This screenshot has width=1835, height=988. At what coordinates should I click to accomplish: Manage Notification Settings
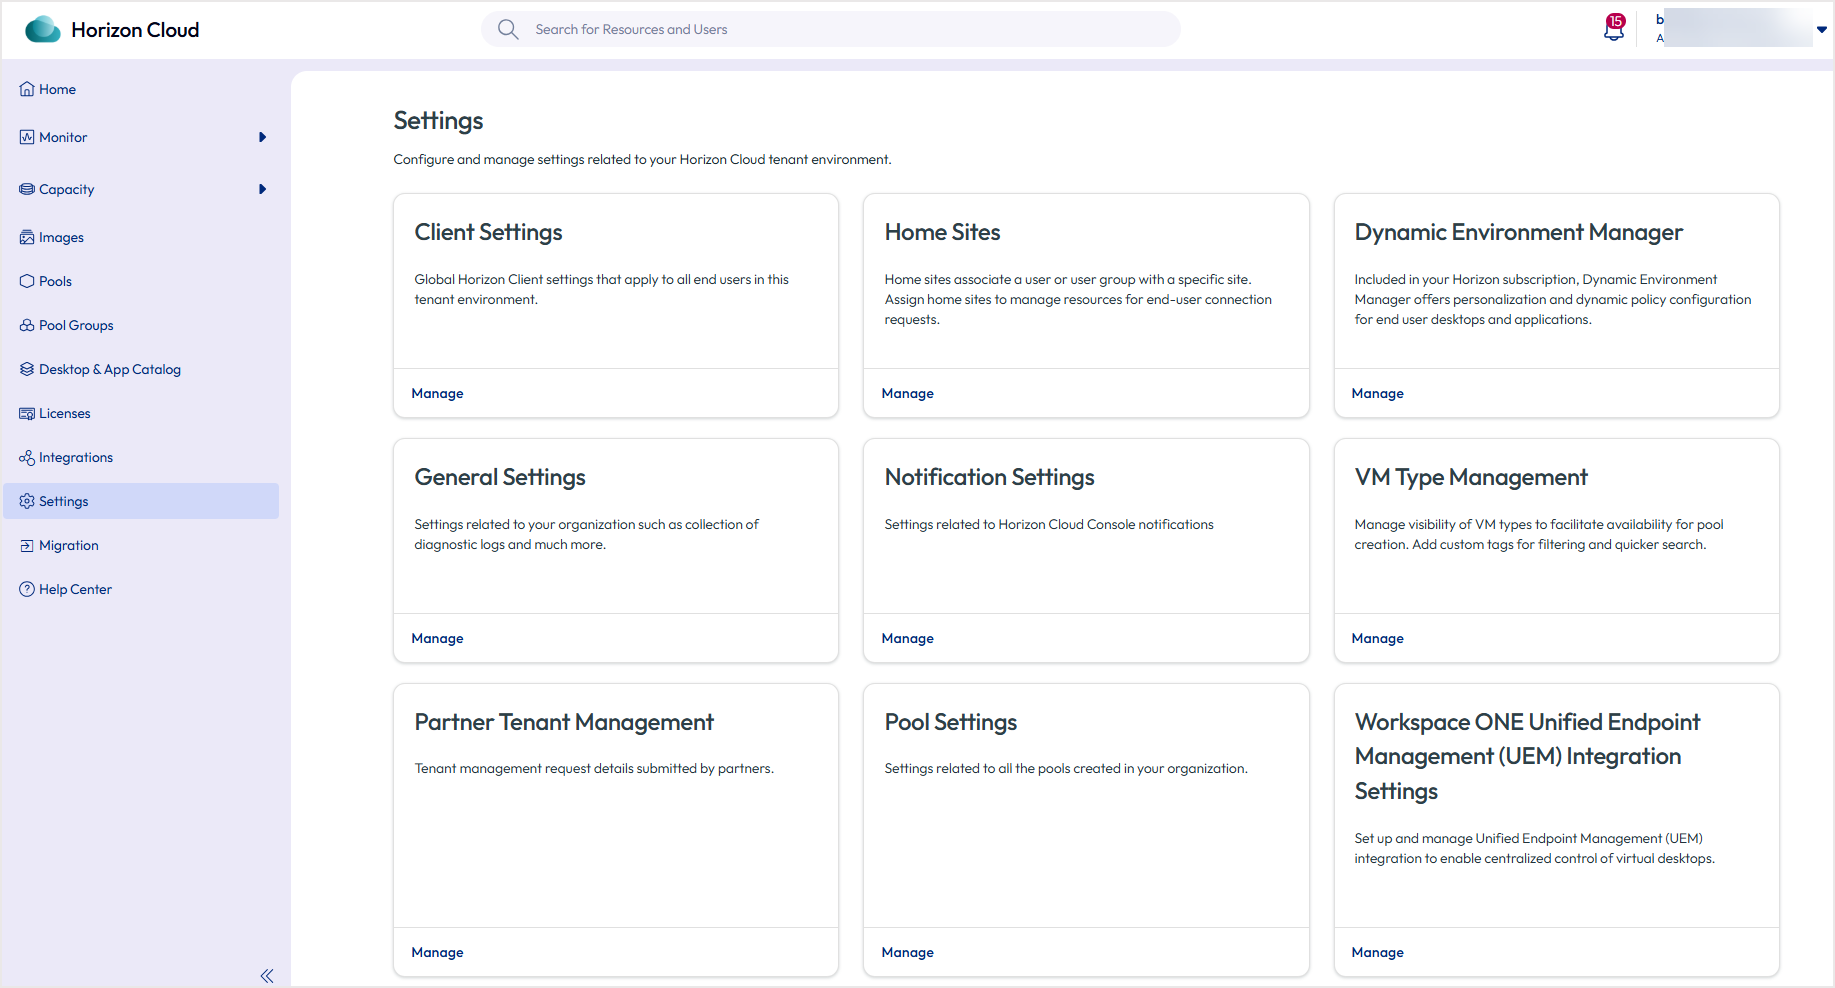pos(907,638)
